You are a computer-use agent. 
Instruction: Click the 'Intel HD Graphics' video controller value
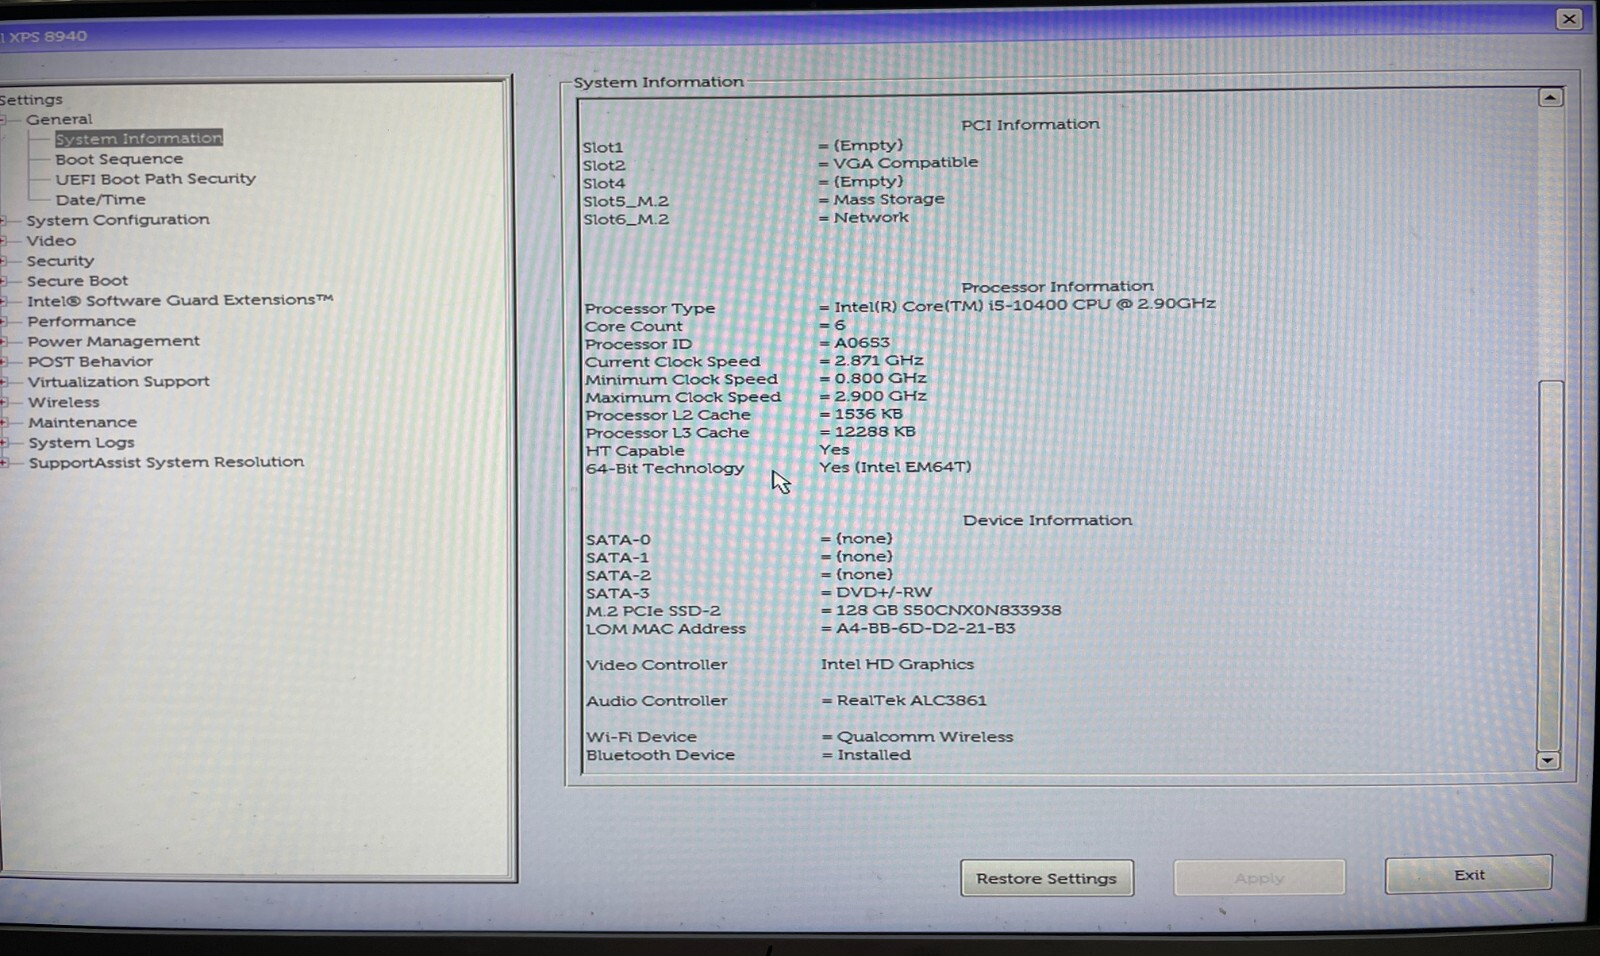point(897,664)
